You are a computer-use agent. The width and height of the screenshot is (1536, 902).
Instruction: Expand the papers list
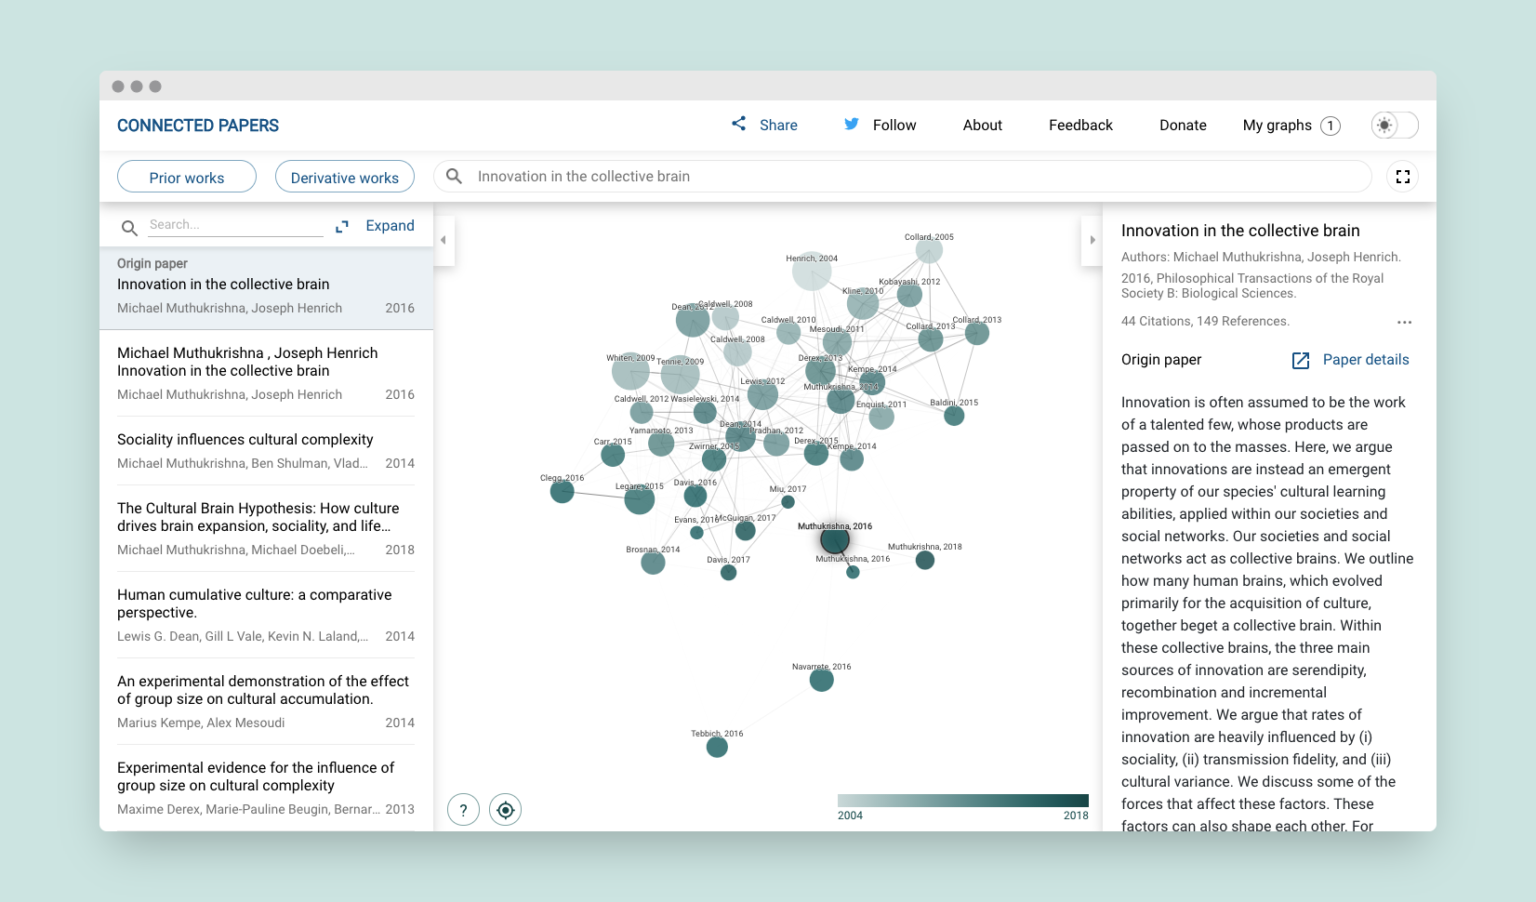pyautogui.click(x=390, y=225)
